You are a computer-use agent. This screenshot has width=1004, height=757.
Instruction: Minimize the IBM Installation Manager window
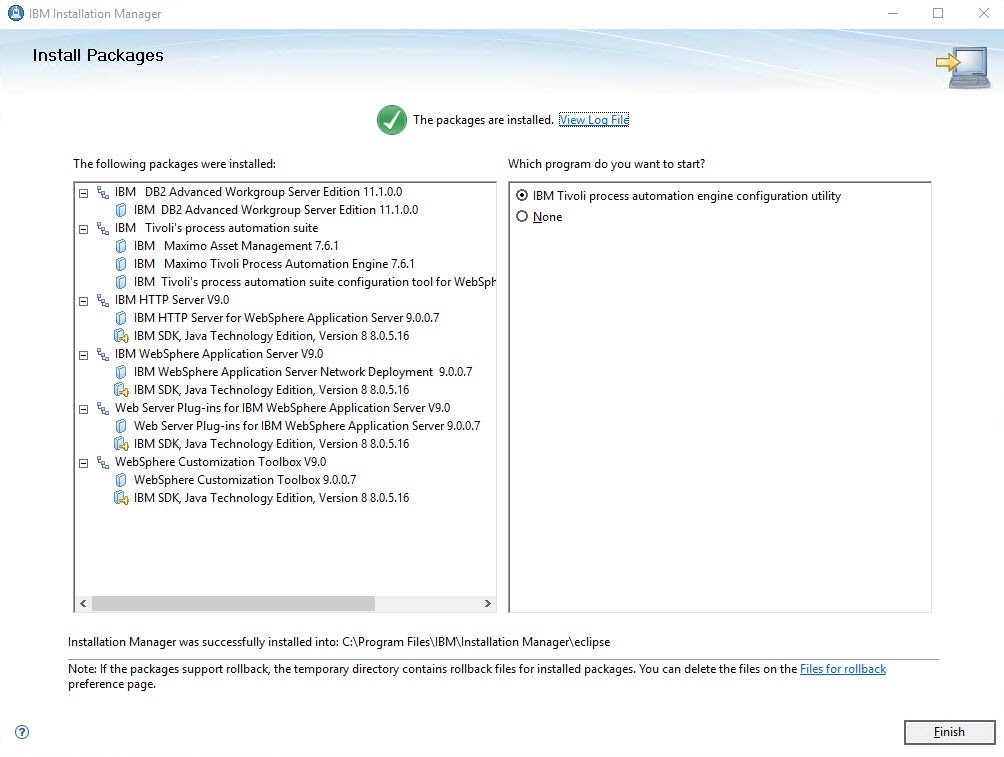click(x=893, y=13)
